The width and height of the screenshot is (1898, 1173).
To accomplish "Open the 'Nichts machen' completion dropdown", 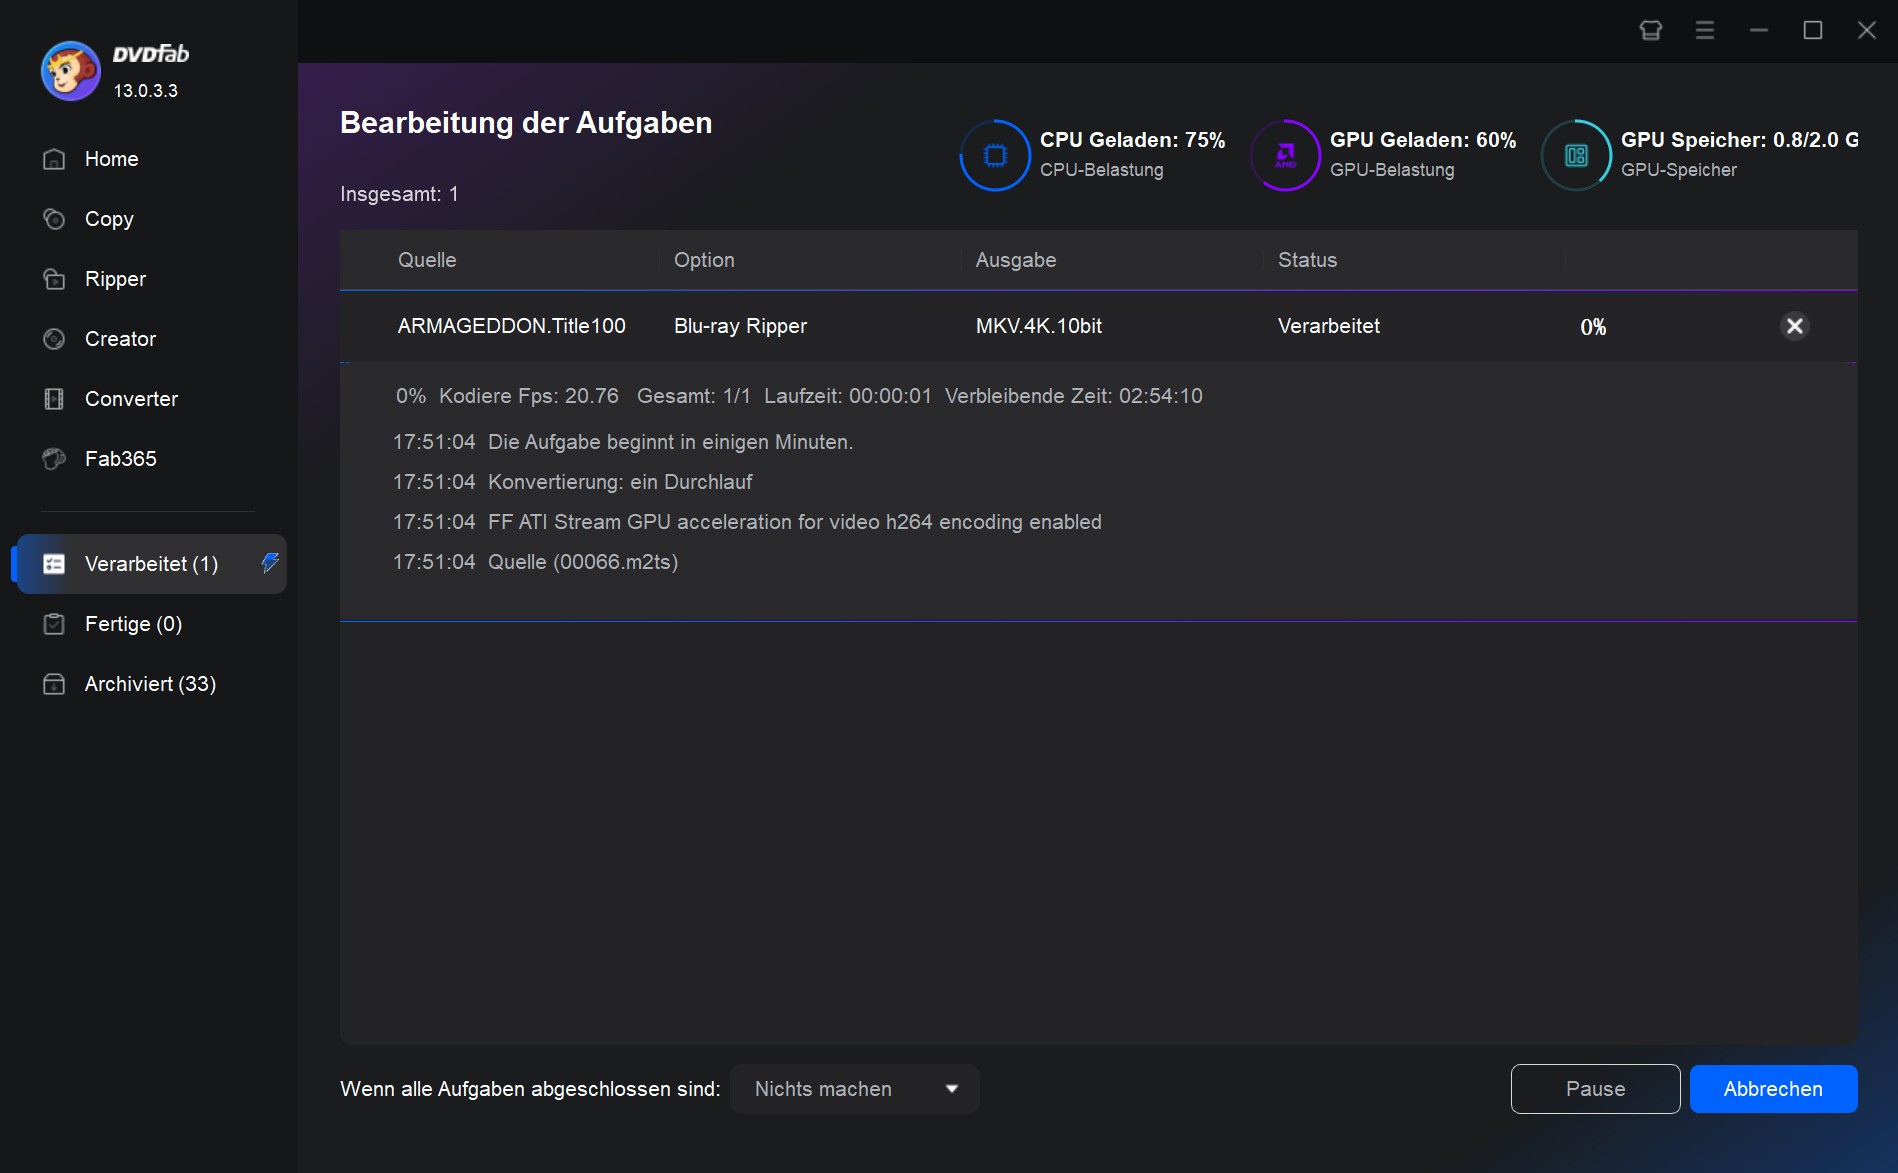I will pyautogui.click(x=855, y=1089).
